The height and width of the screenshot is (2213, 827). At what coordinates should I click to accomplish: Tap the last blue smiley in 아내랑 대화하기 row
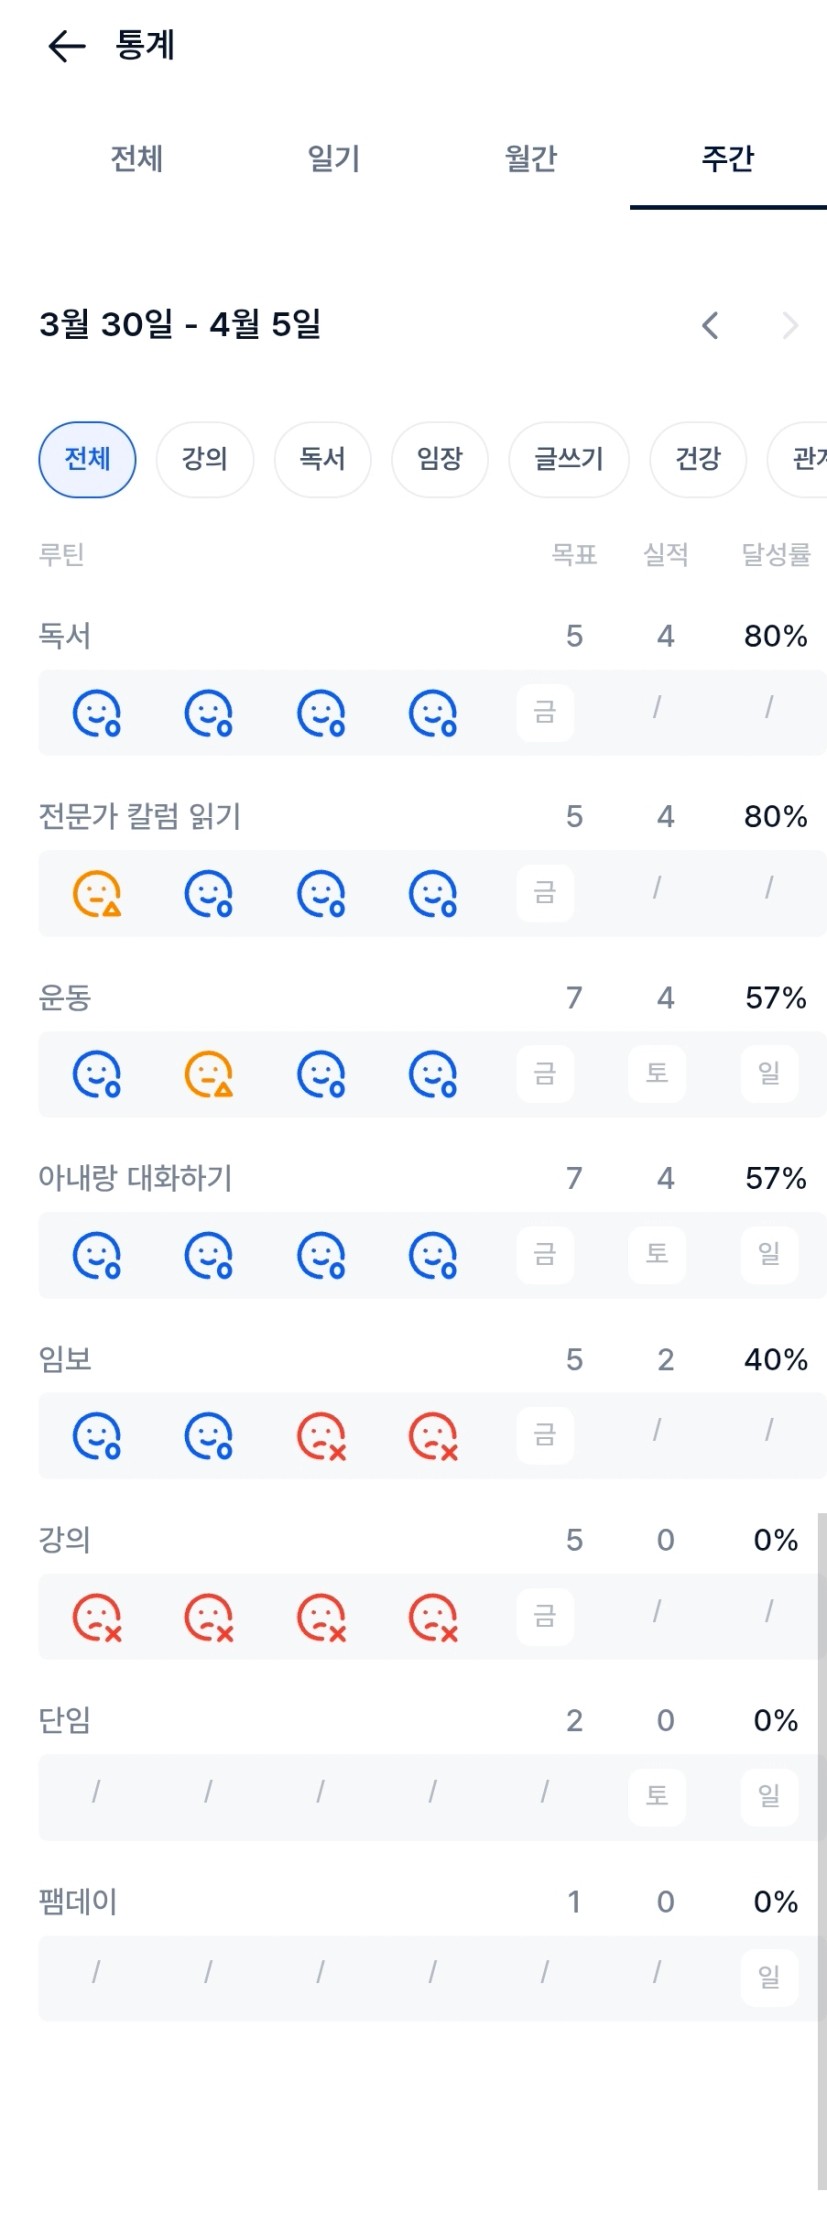pyautogui.click(x=433, y=1255)
